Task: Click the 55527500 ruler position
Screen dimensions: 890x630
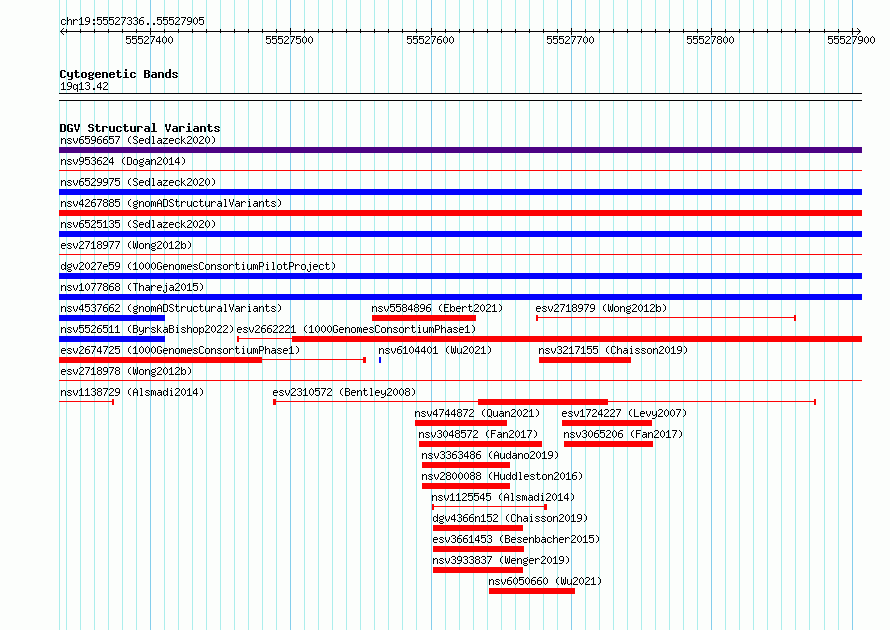Action: click(289, 40)
